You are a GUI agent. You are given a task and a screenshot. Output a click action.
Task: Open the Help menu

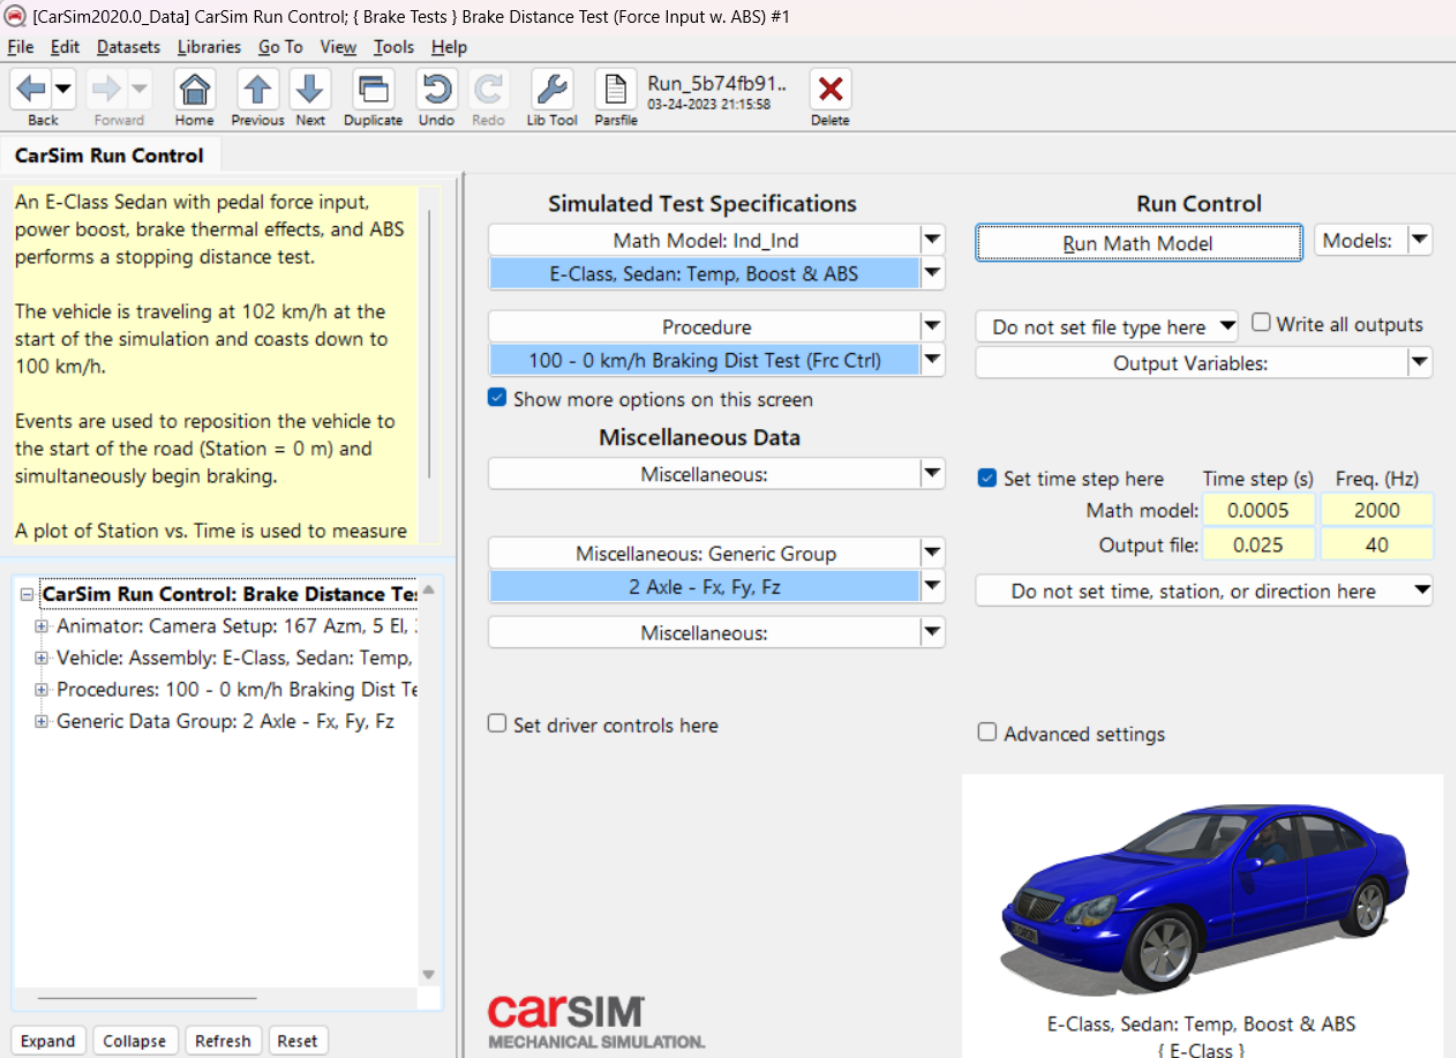click(449, 47)
